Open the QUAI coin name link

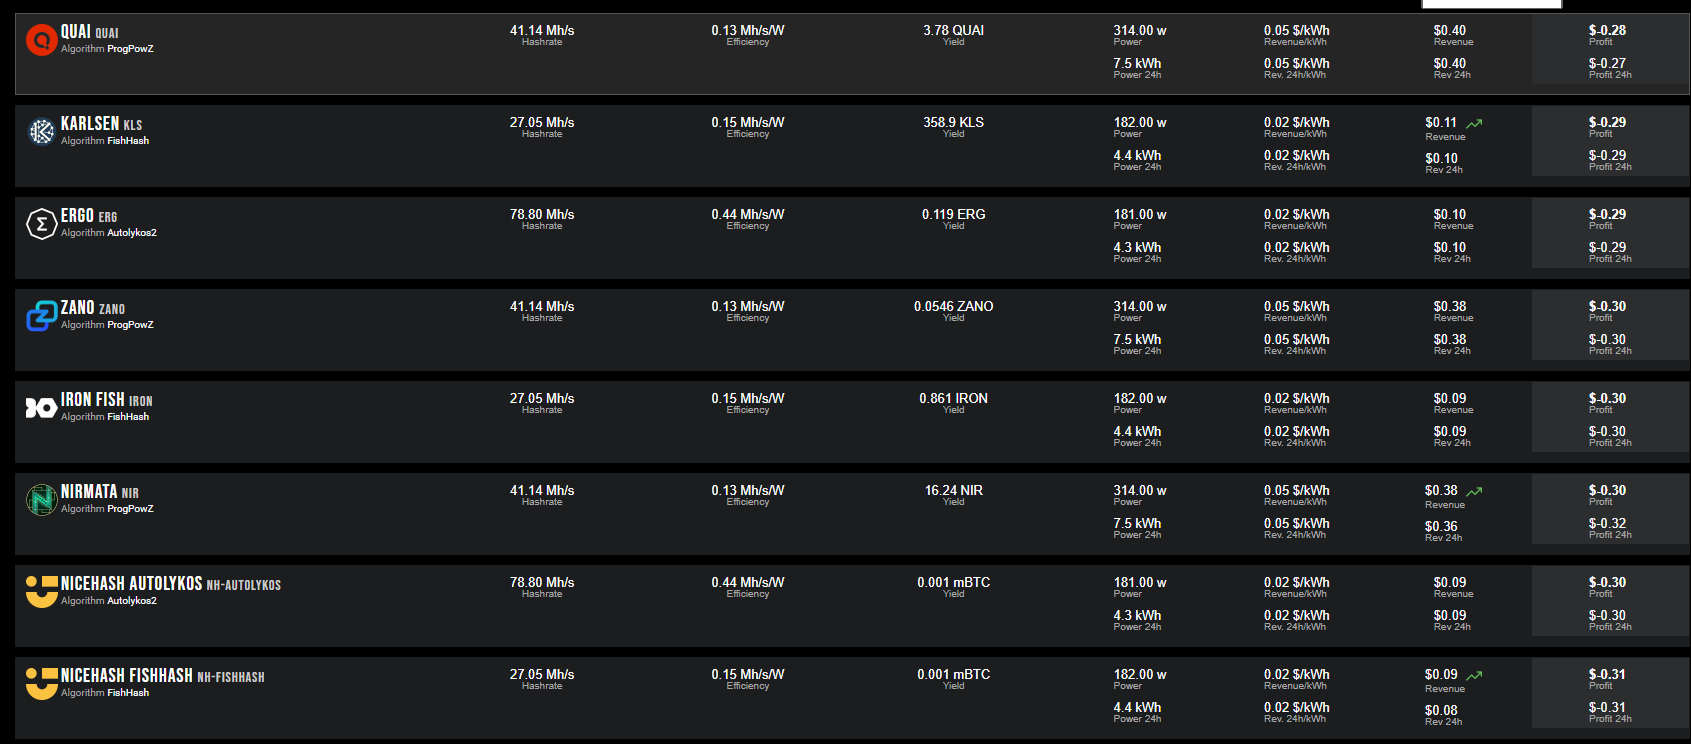click(89, 32)
